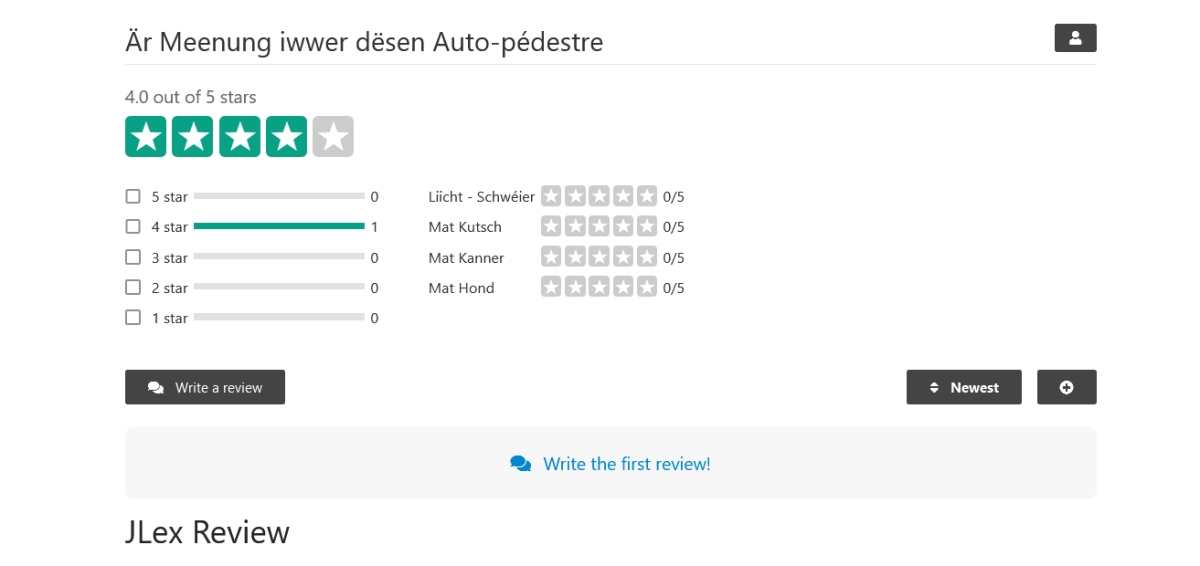Enable the 4 star filter checkbox
Image resolution: width=1200 pixels, height=566 pixels.
[133, 227]
